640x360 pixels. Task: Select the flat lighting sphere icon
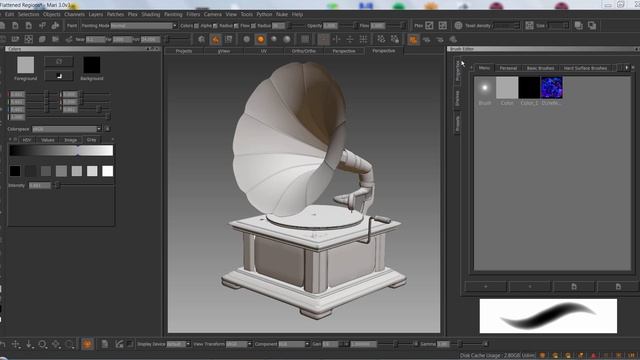pos(247,39)
